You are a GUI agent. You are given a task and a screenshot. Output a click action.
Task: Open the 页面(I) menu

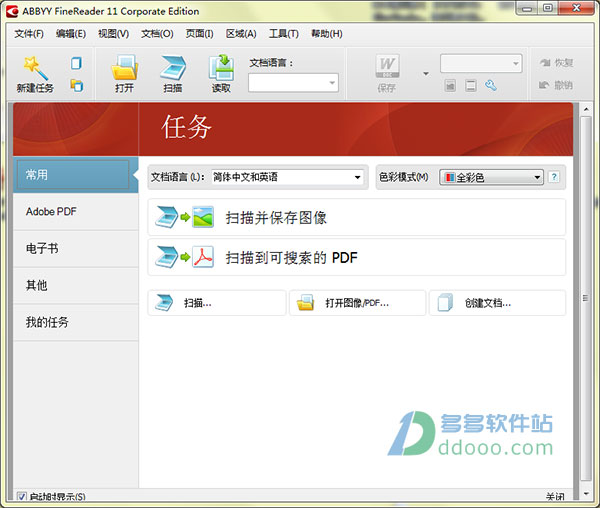pyautogui.click(x=199, y=34)
